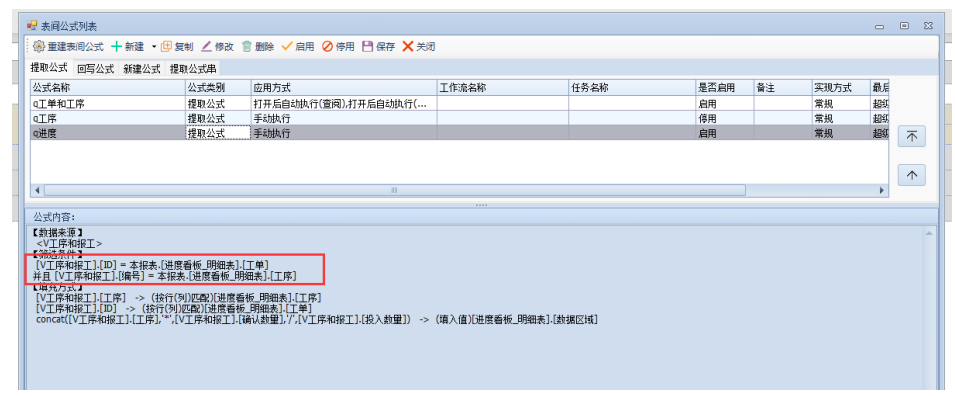Click the green plus 新建 icon
955x396 pixels.
[x=116, y=46]
